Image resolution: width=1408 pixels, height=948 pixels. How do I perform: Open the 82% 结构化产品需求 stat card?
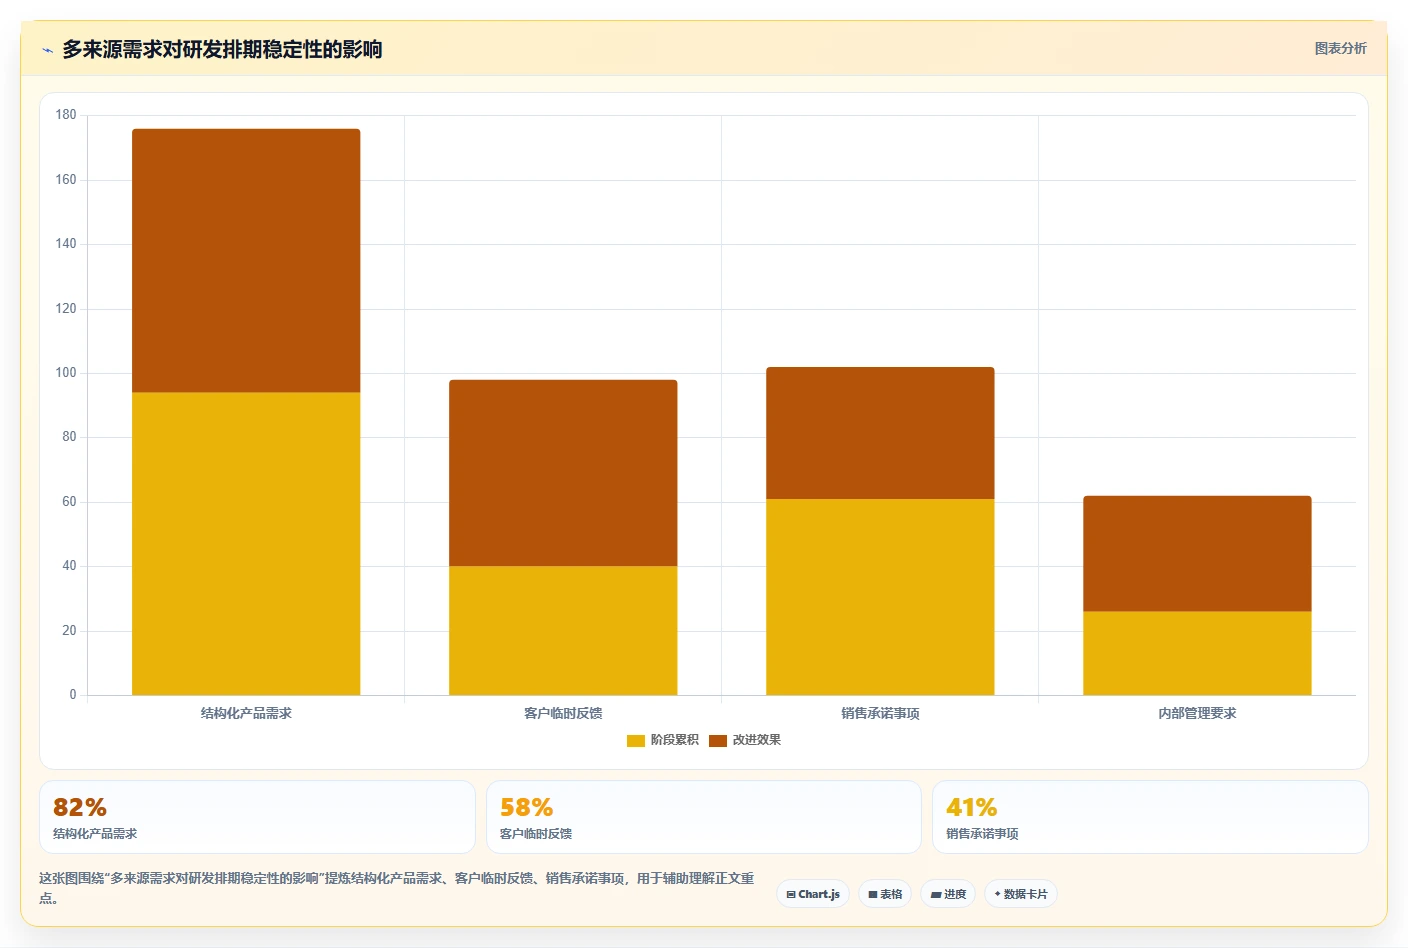pyautogui.click(x=257, y=817)
